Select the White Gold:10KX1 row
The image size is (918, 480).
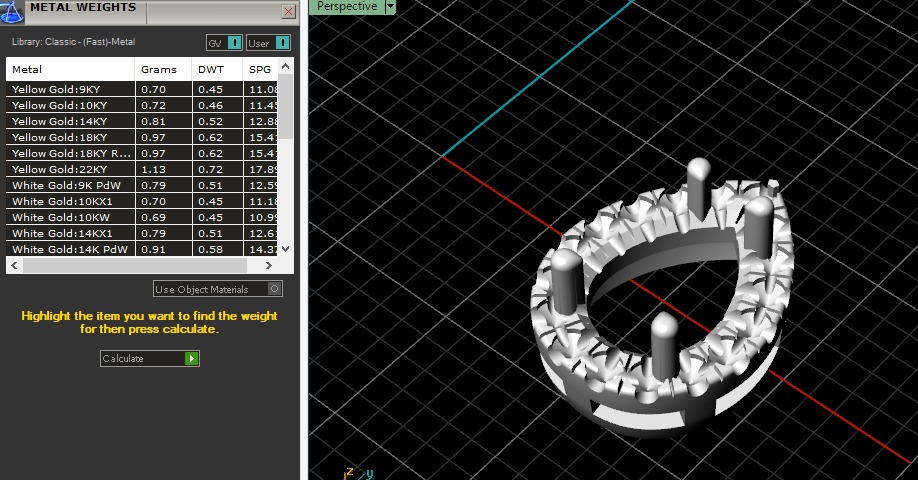click(x=142, y=201)
